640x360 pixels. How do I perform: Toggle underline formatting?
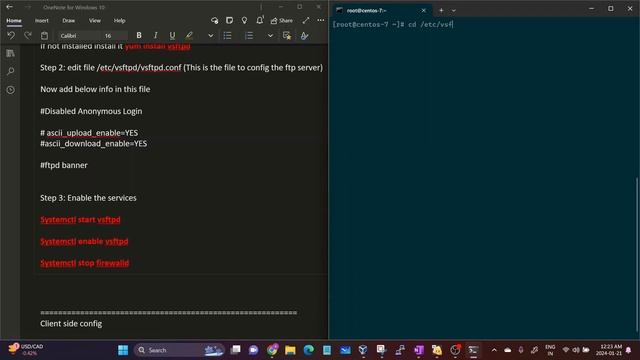172,36
